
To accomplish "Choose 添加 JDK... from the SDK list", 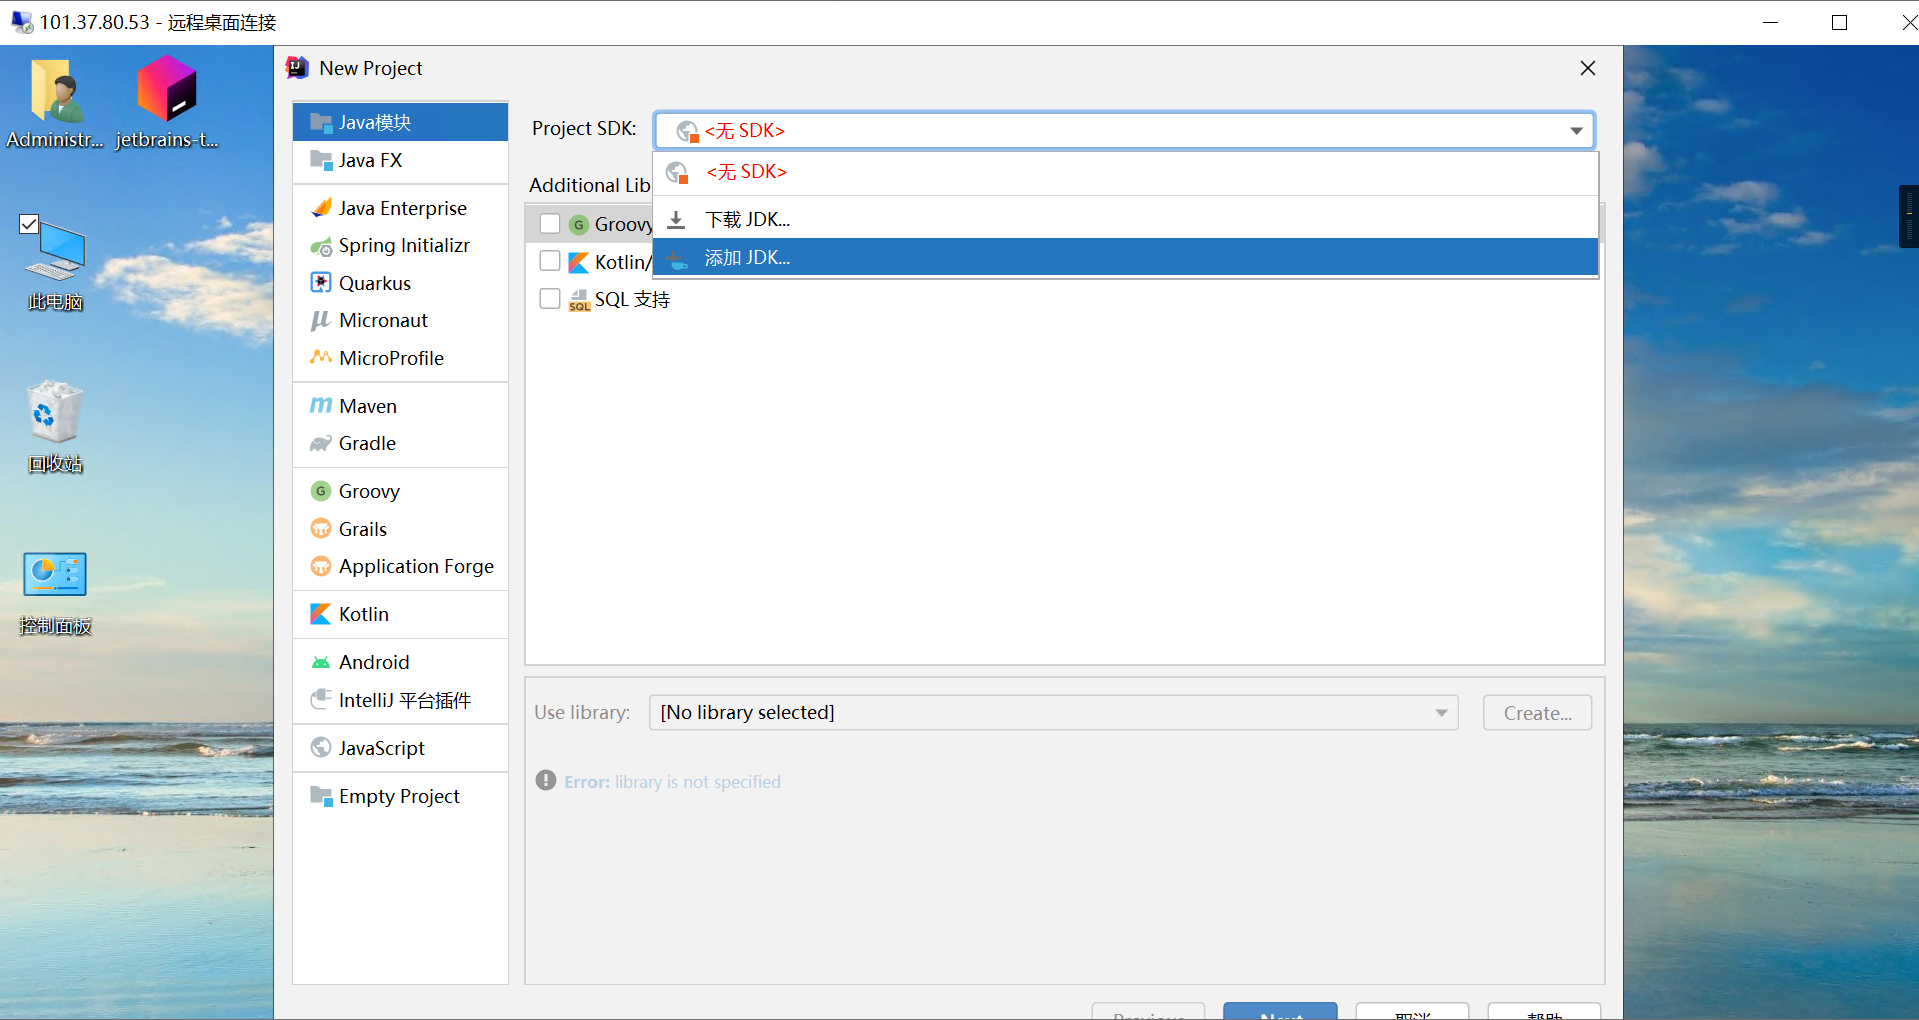I will pos(1126,257).
